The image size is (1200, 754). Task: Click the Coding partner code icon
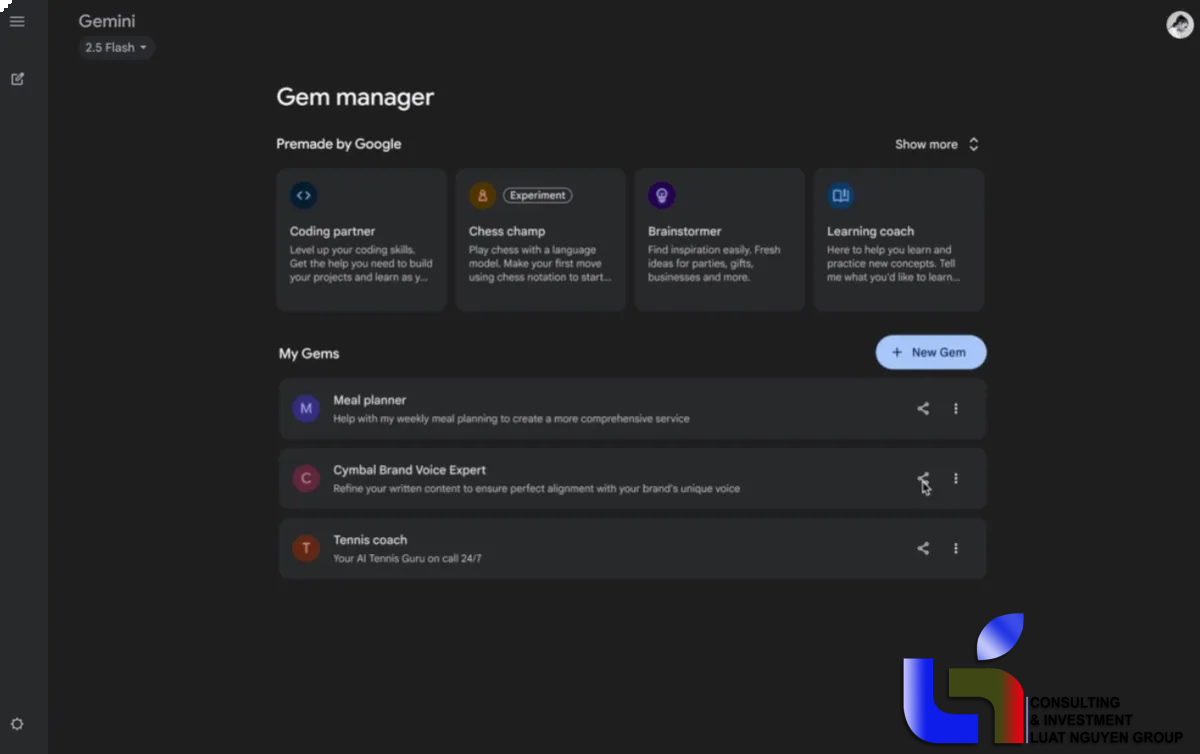point(304,196)
